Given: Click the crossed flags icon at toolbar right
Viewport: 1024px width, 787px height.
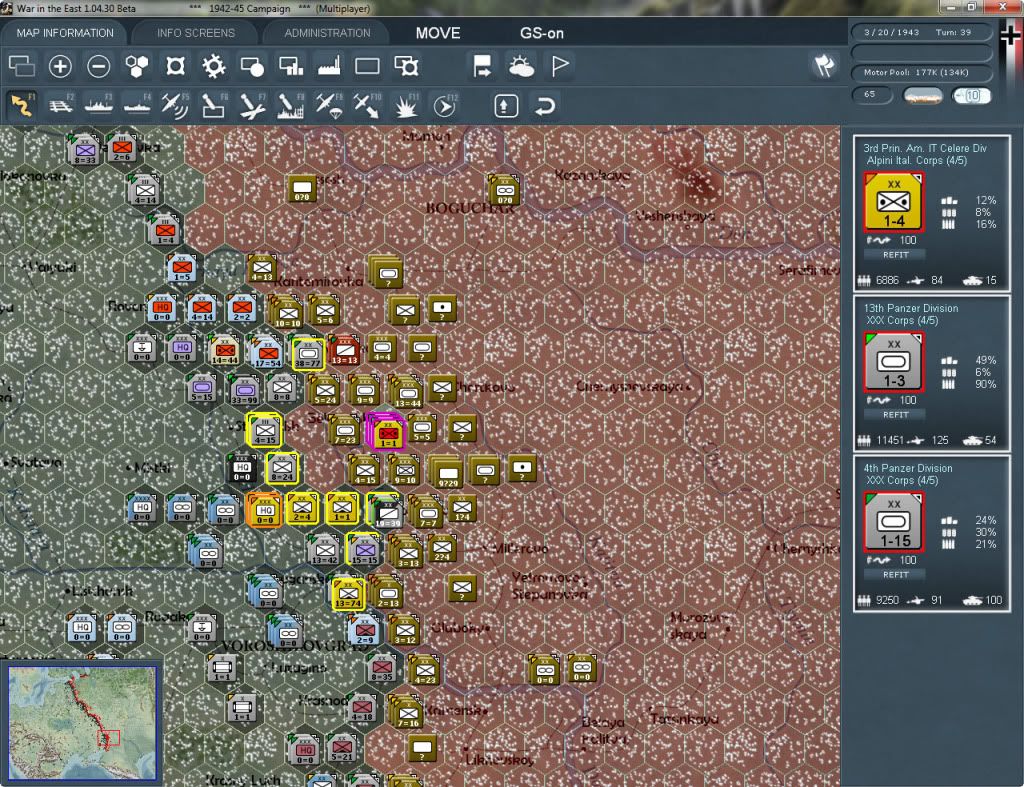Looking at the screenshot, I should tap(824, 65).
